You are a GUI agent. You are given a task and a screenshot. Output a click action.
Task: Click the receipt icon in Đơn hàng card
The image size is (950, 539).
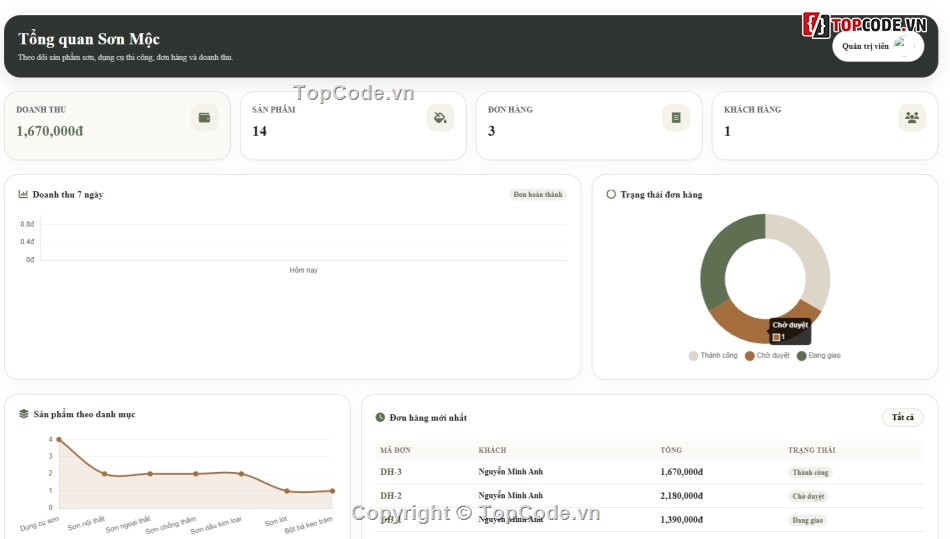click(676, 117)
